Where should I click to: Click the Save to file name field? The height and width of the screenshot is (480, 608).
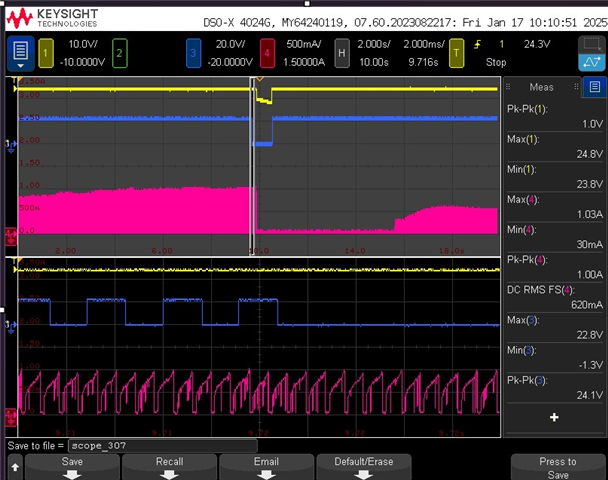[x=162, y=446]
